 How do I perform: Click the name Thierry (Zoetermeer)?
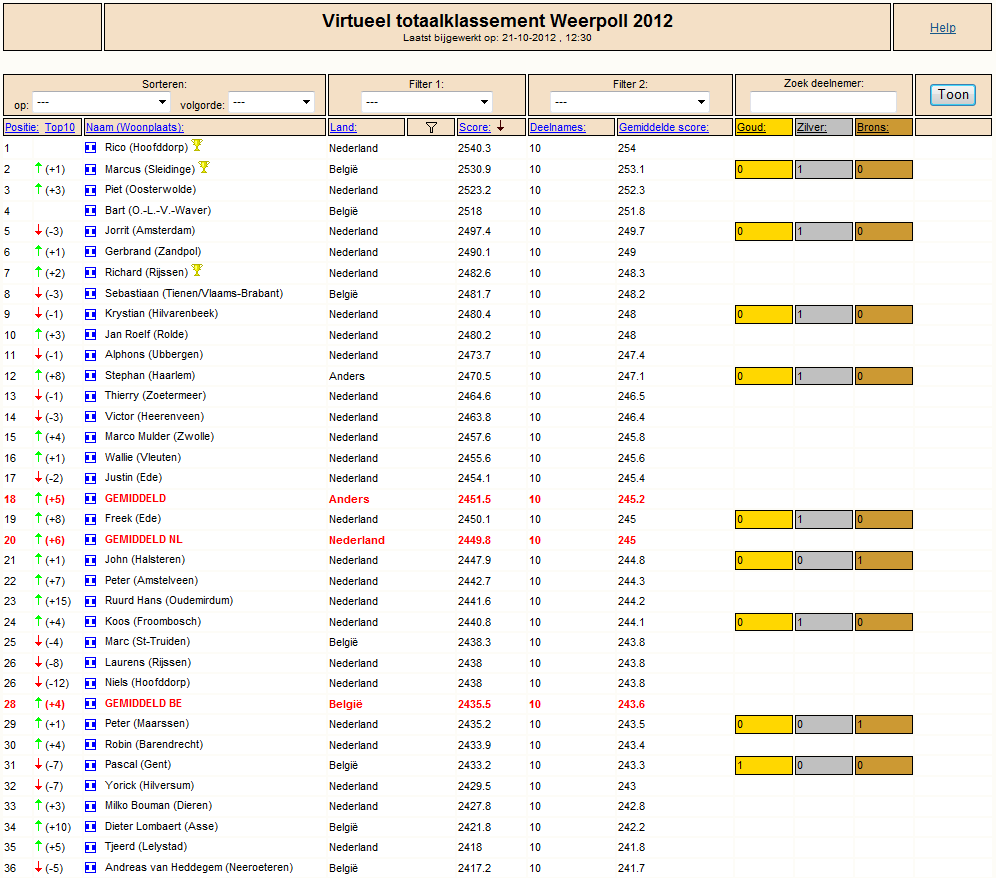(x=156, y=395)
